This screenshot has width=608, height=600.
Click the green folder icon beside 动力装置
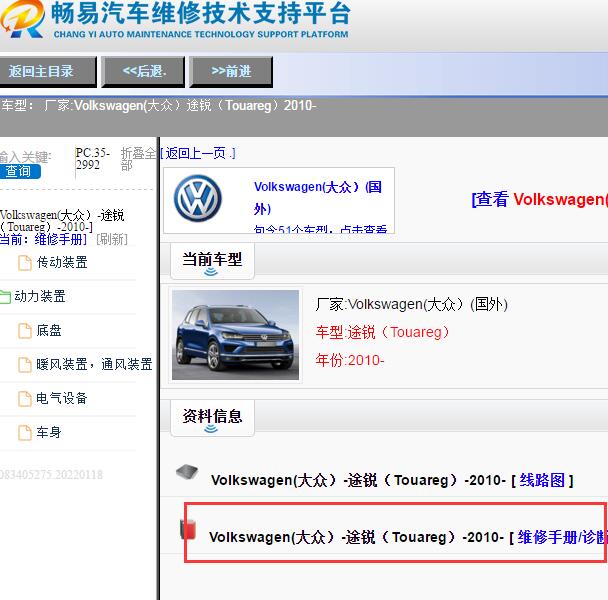5,297
